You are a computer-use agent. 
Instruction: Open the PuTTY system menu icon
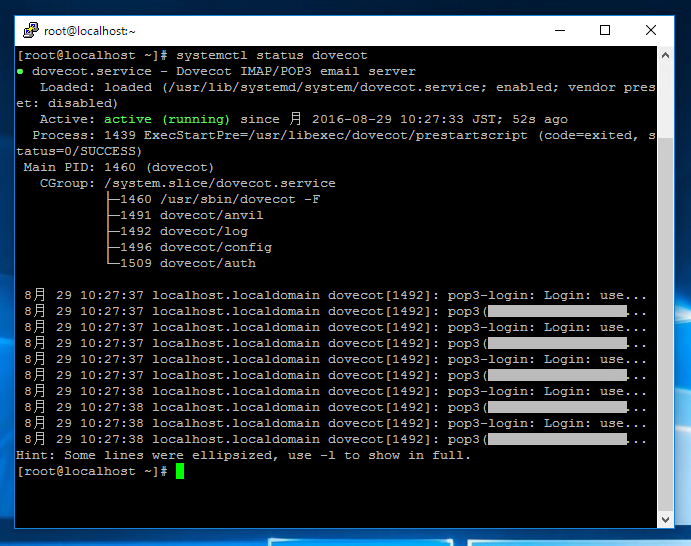click(31, 30)
